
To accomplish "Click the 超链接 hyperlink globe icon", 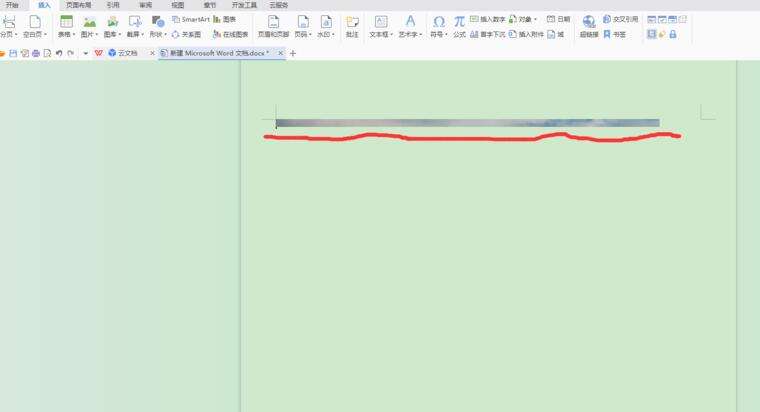I will click(589, 22).
